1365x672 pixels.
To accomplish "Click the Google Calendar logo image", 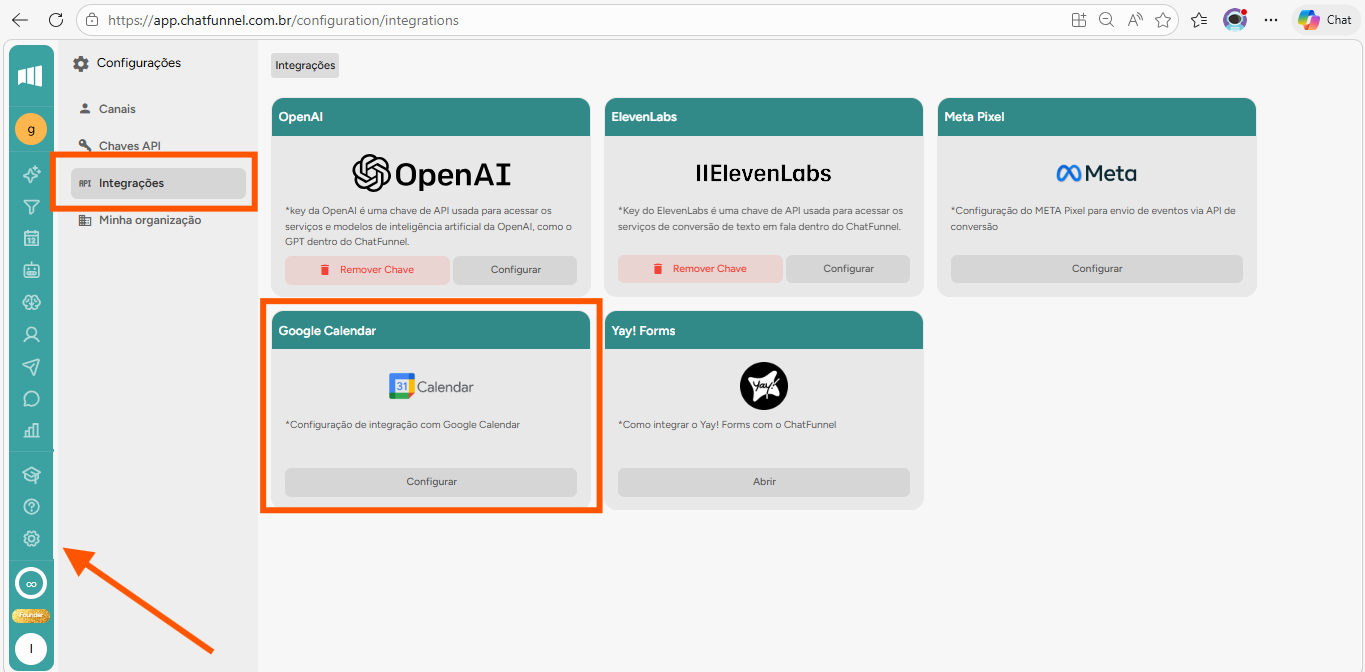I will click(431, 387).
